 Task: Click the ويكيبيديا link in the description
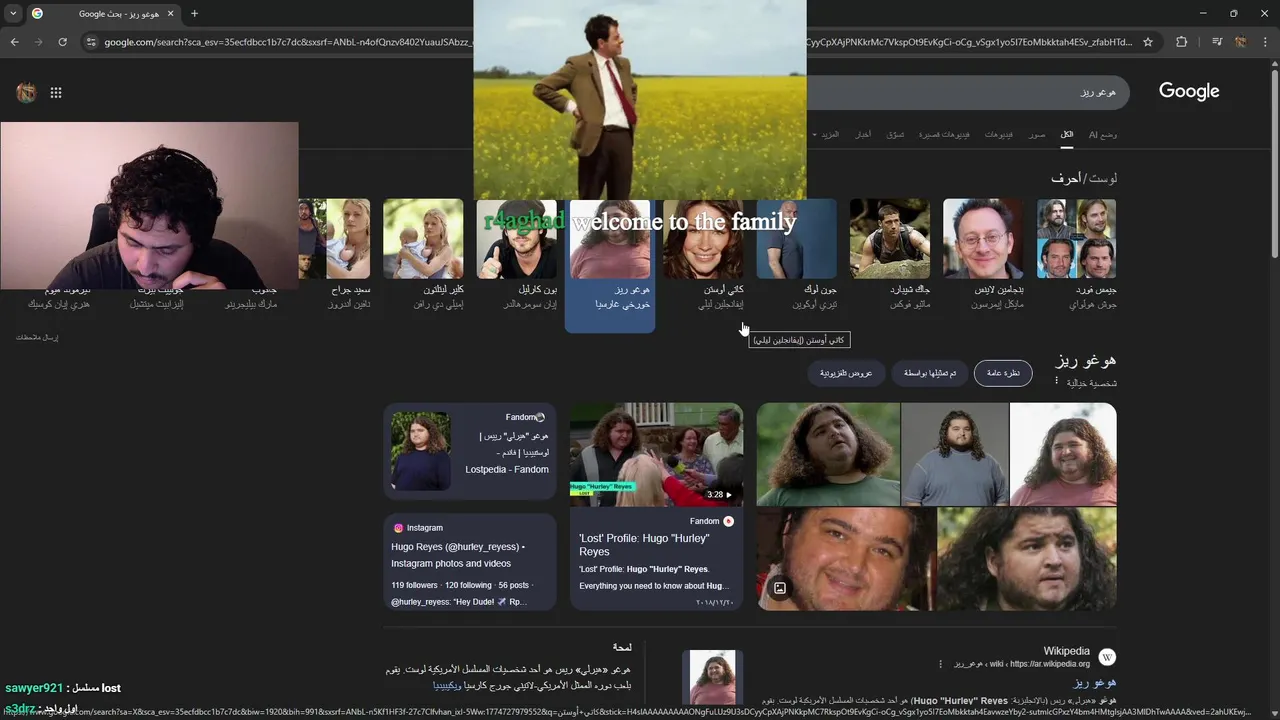tap(447, 686)
